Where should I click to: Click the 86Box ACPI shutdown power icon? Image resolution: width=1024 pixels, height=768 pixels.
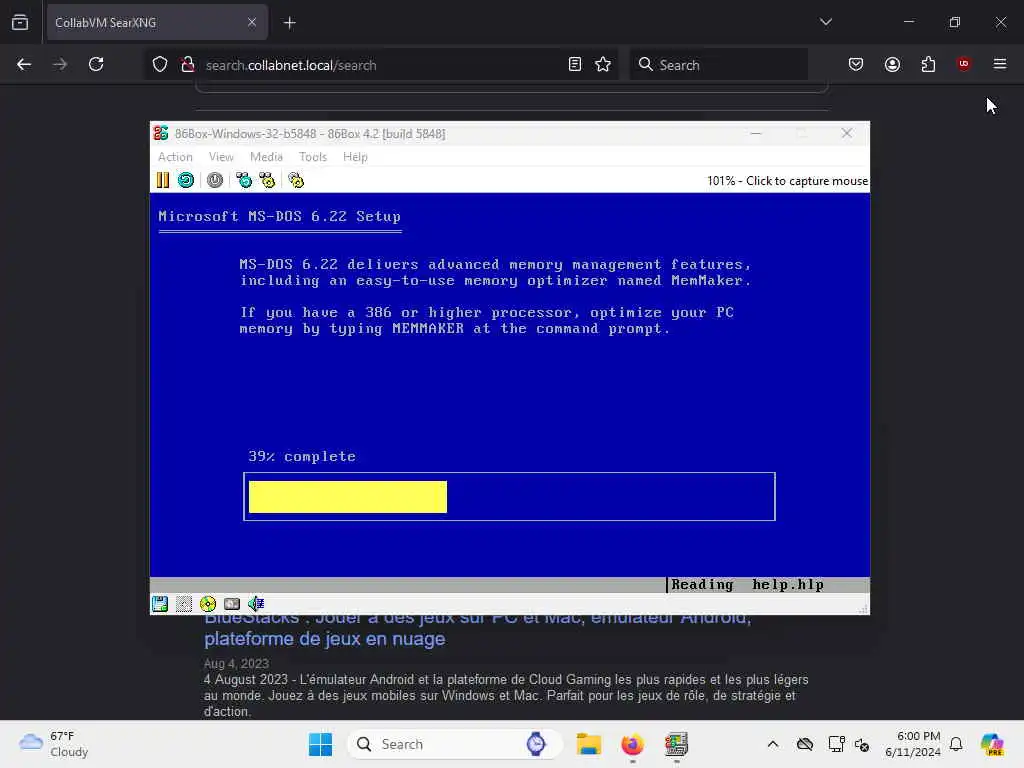pyautogui.click(x=215, y=180)
